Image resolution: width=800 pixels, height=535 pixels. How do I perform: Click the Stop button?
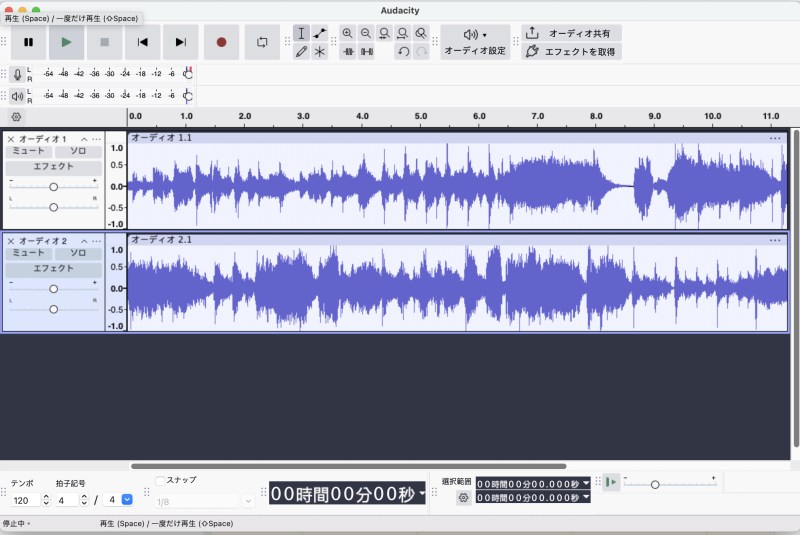click(x=105, y=42)
